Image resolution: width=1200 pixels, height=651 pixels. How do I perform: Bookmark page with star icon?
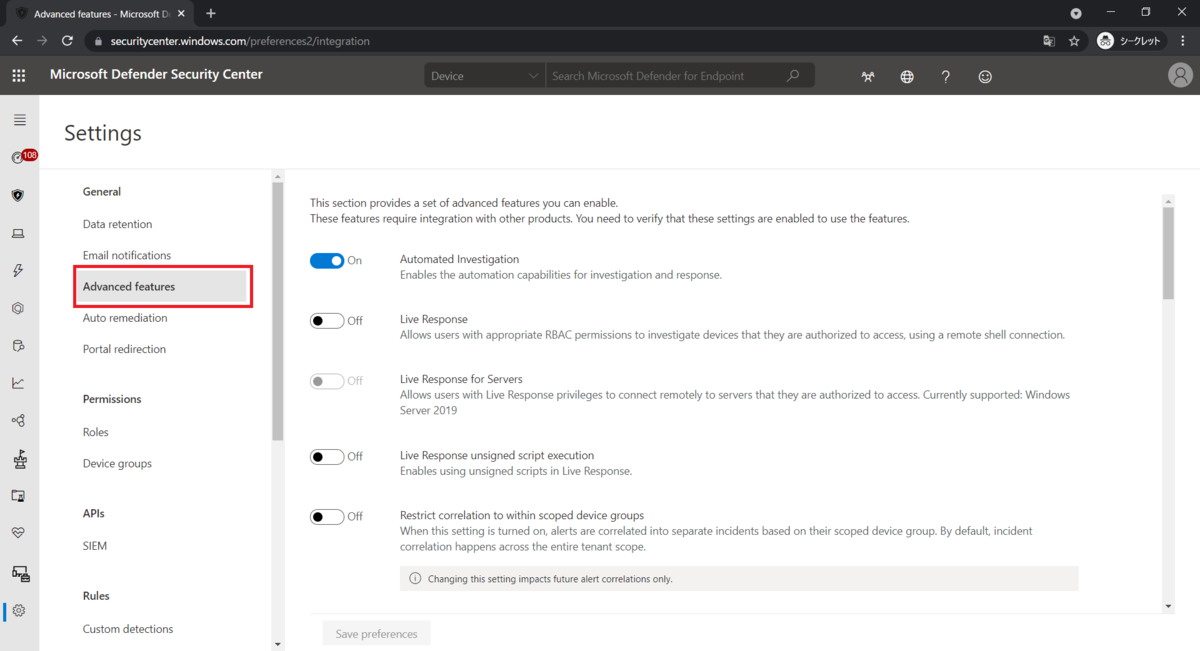pos(1074,41)
